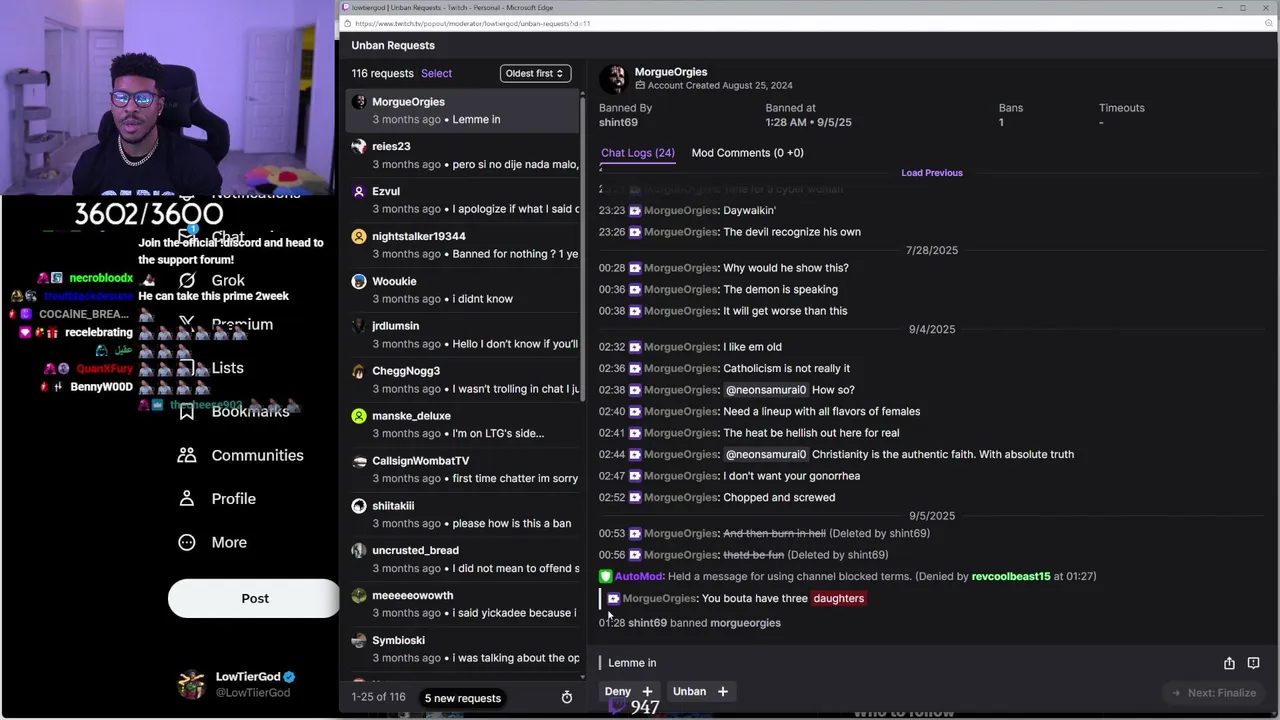Click the report feedback icon at bottom right

tap(1253, 663)
